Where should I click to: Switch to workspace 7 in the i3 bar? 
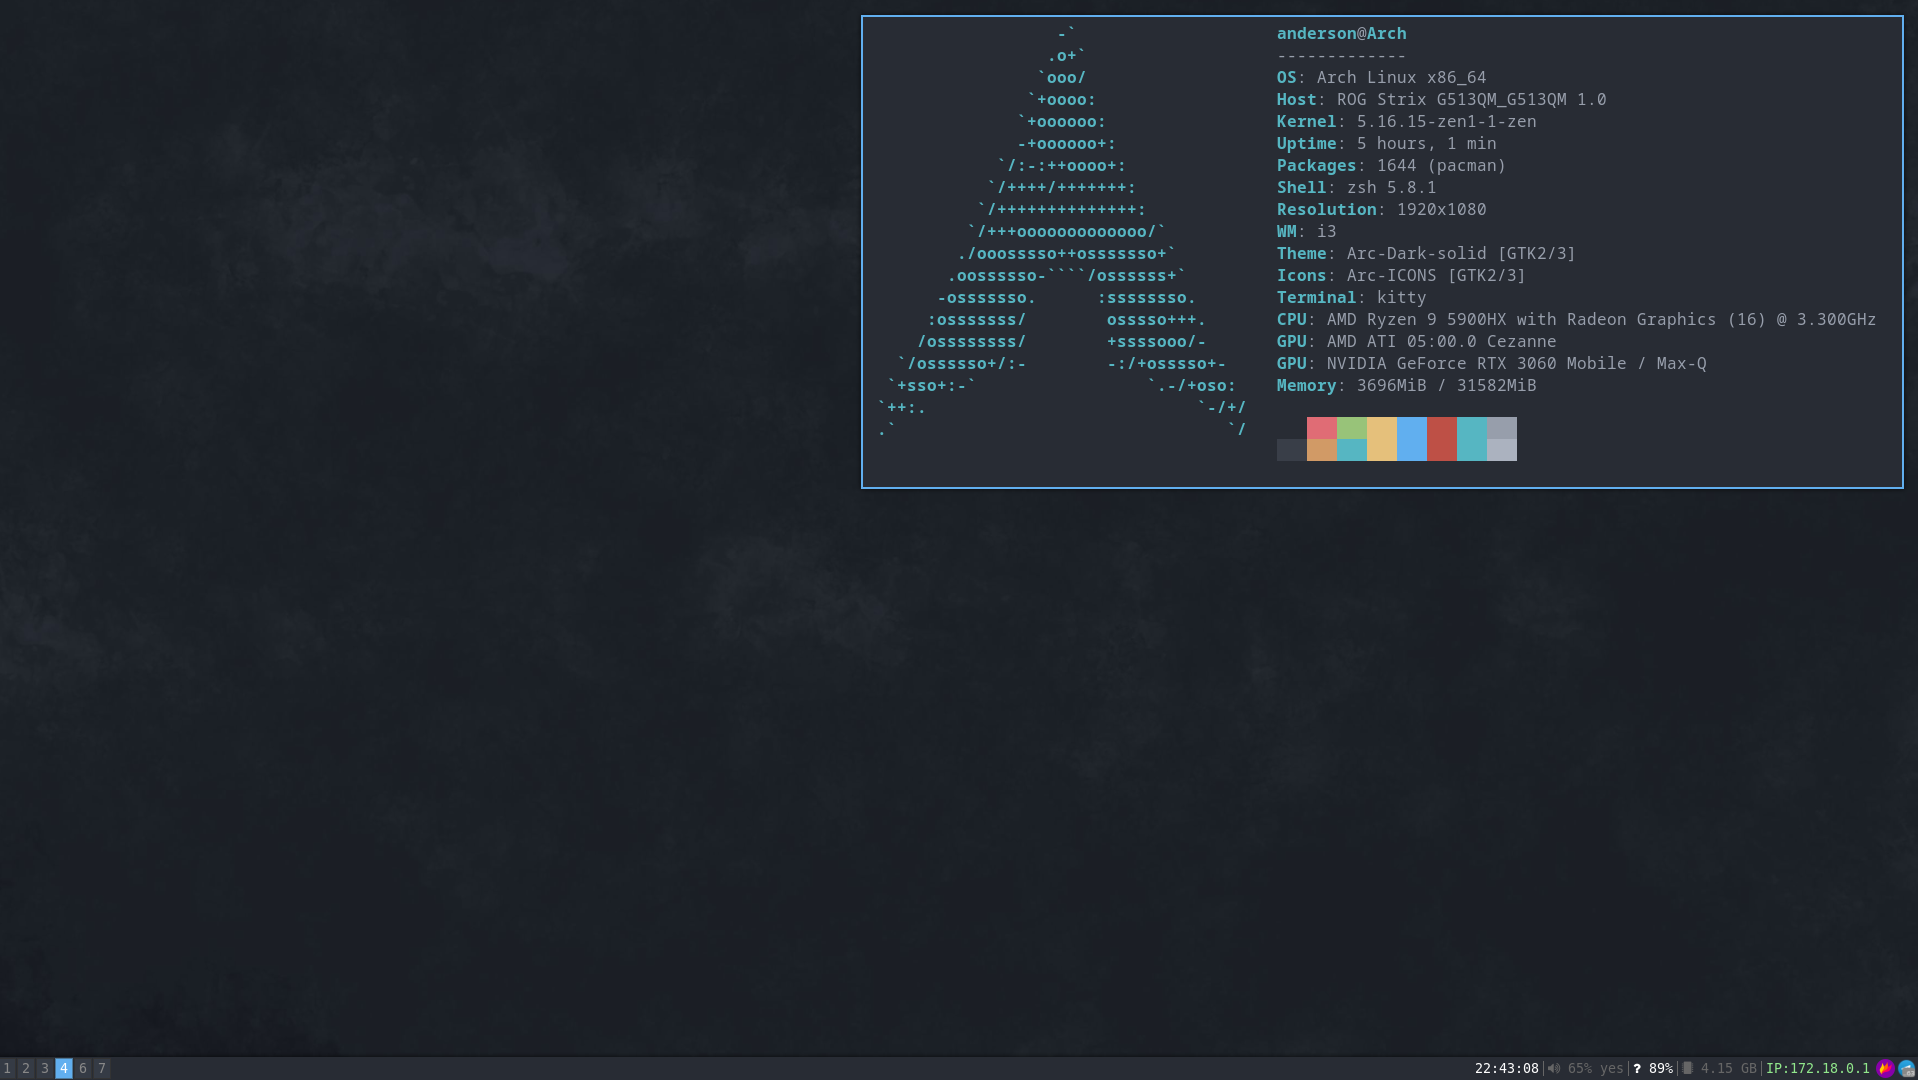(x=102, y=1068)
